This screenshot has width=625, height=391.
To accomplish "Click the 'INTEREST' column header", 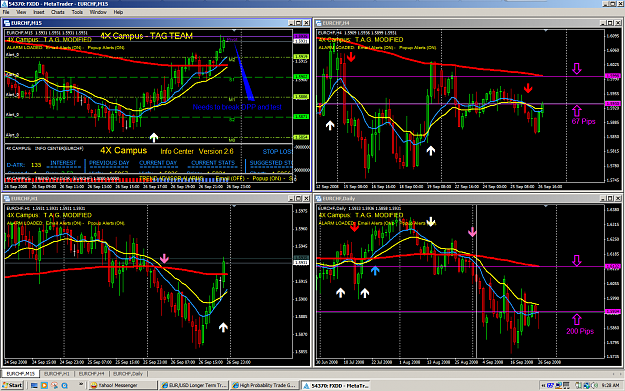I will coord(63,163).
